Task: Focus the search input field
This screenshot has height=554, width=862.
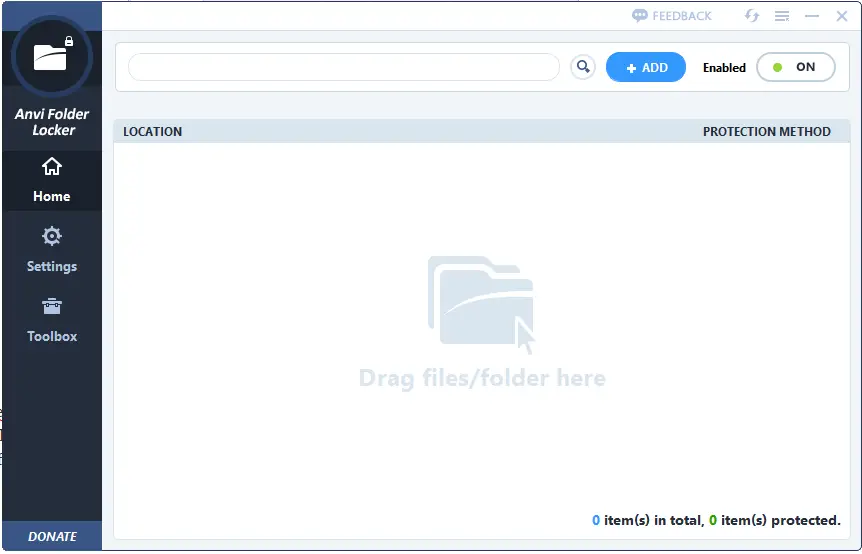Action: point(344,67)
